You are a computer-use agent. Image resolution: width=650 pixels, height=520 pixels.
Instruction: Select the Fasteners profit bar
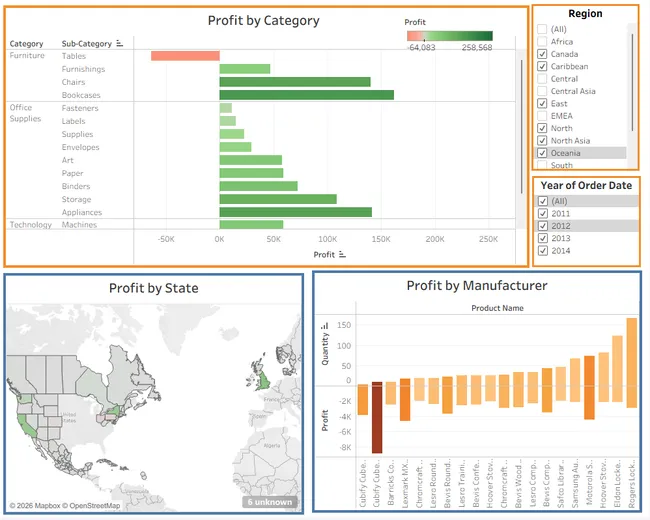226,108
